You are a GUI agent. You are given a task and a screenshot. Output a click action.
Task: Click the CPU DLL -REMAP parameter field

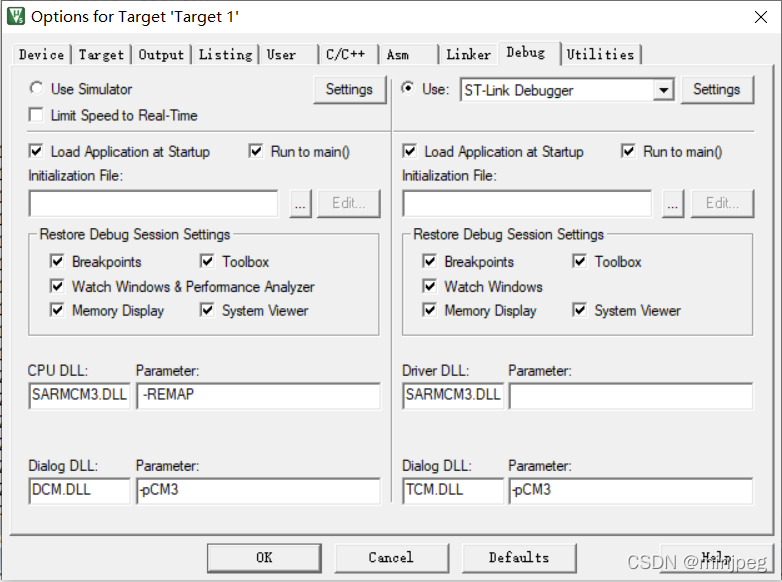[x=258, y=396]
